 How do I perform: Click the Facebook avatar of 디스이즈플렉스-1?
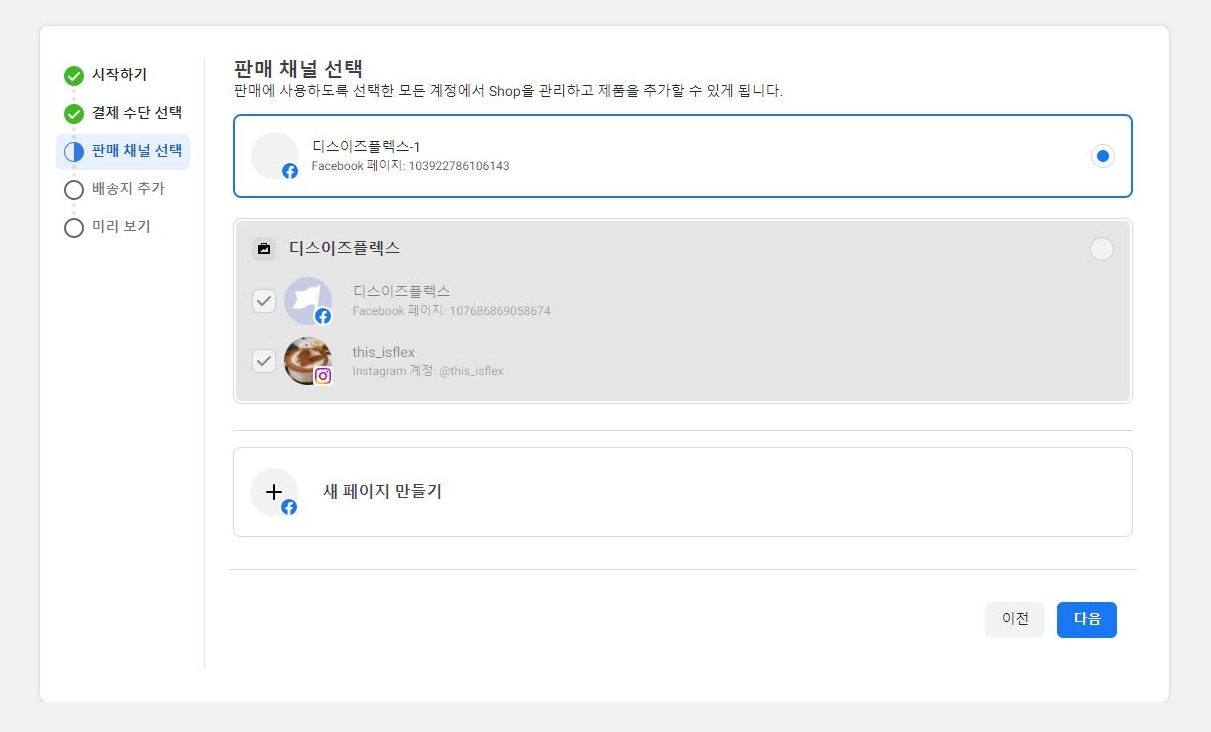[x=275, y=156]
